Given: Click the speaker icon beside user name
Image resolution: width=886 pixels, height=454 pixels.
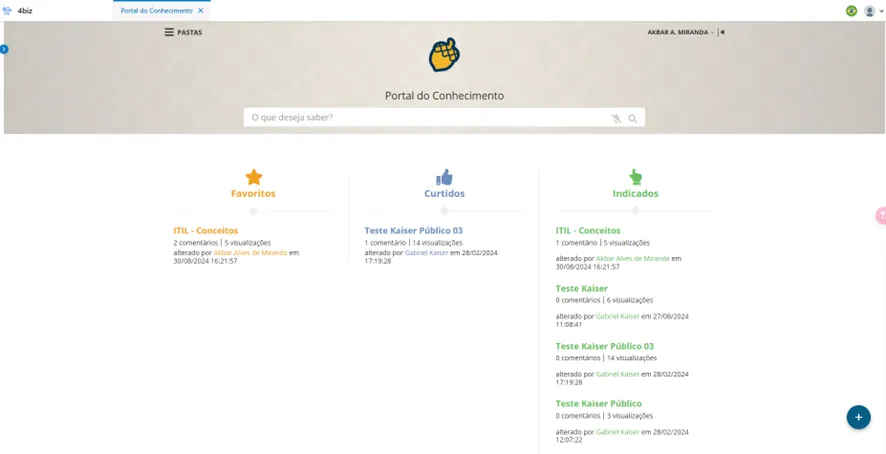Looking at the screenshot, I should tap(722, 32).
